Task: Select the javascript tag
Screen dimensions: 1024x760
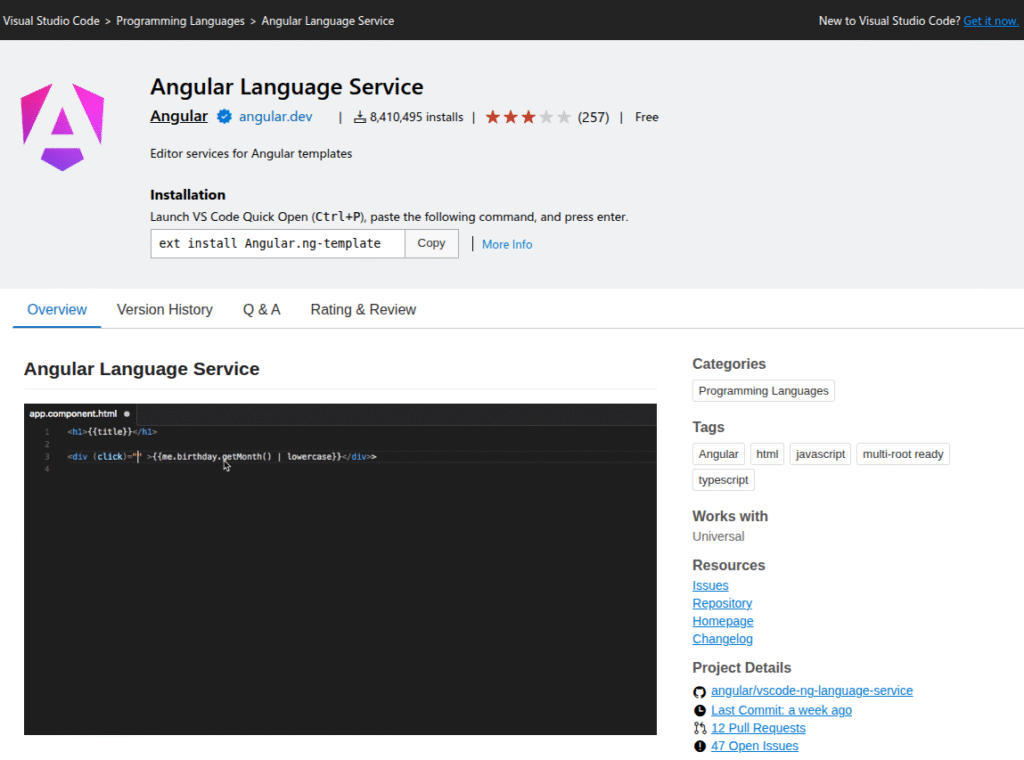Action: point(820,454)
